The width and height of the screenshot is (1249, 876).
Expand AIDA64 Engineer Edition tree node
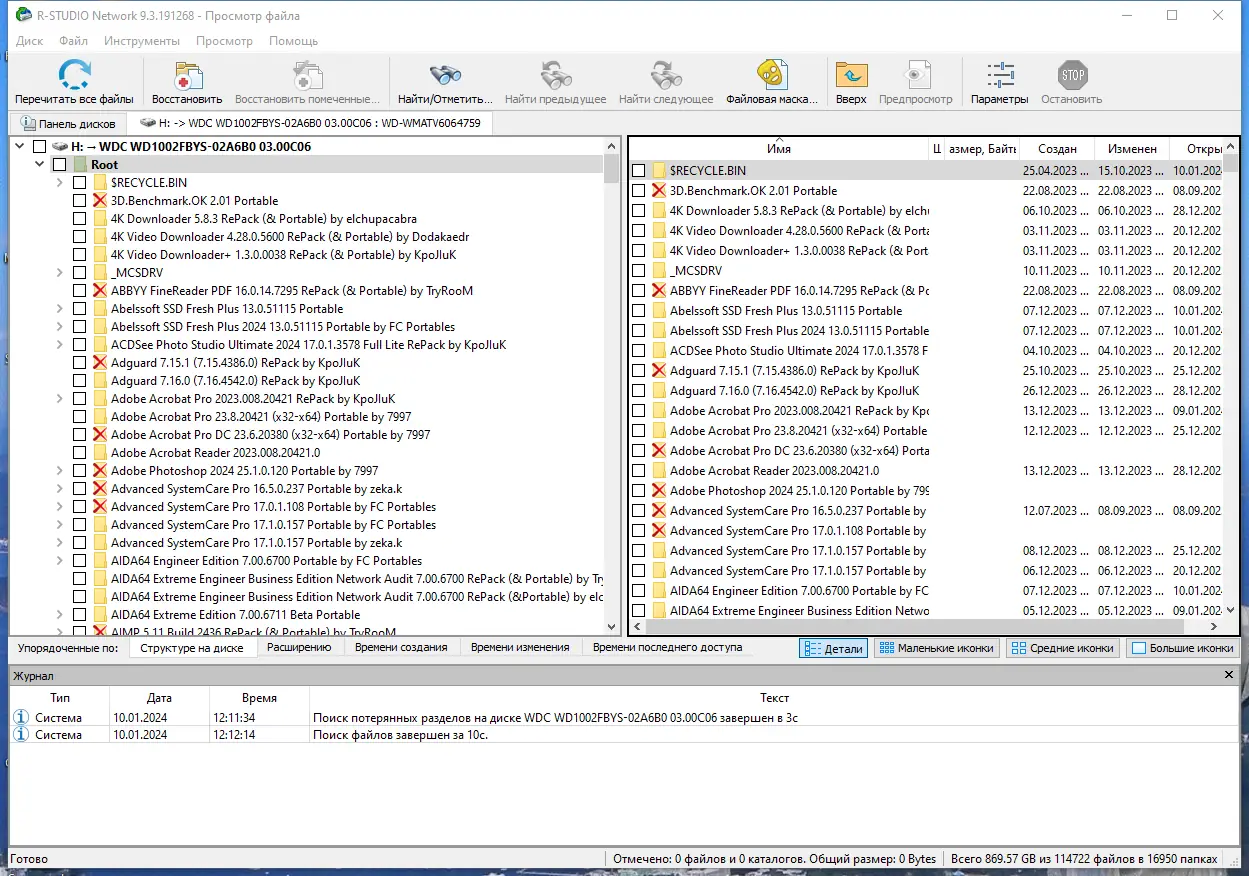61,561
